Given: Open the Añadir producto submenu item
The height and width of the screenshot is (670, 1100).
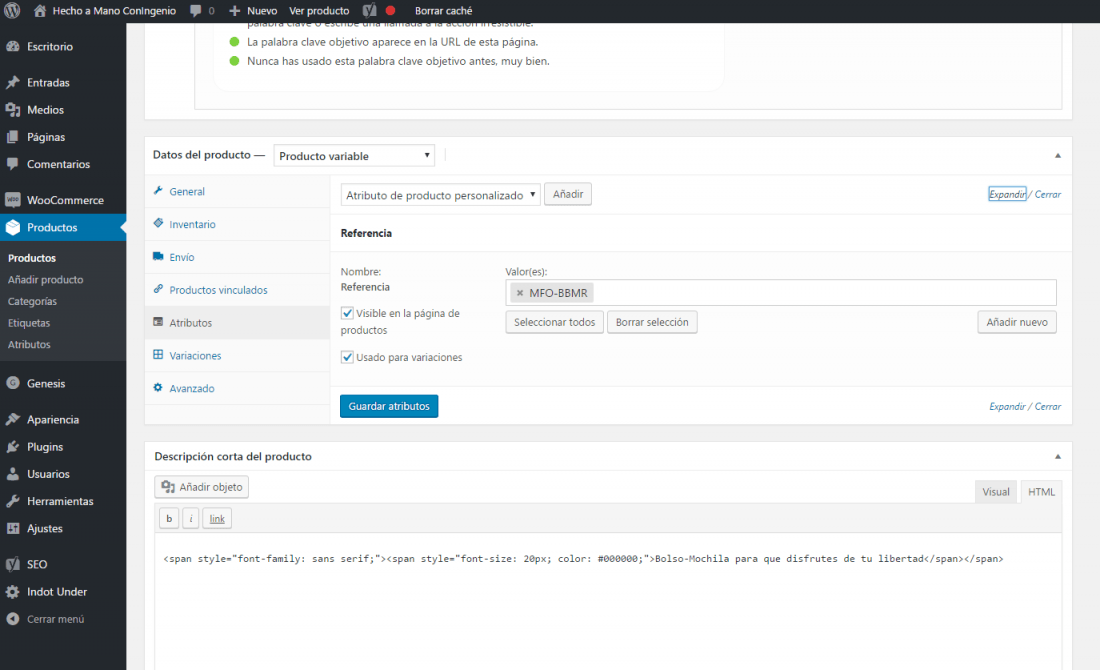Looking at the screenshot, I should [x=46, y=279].
